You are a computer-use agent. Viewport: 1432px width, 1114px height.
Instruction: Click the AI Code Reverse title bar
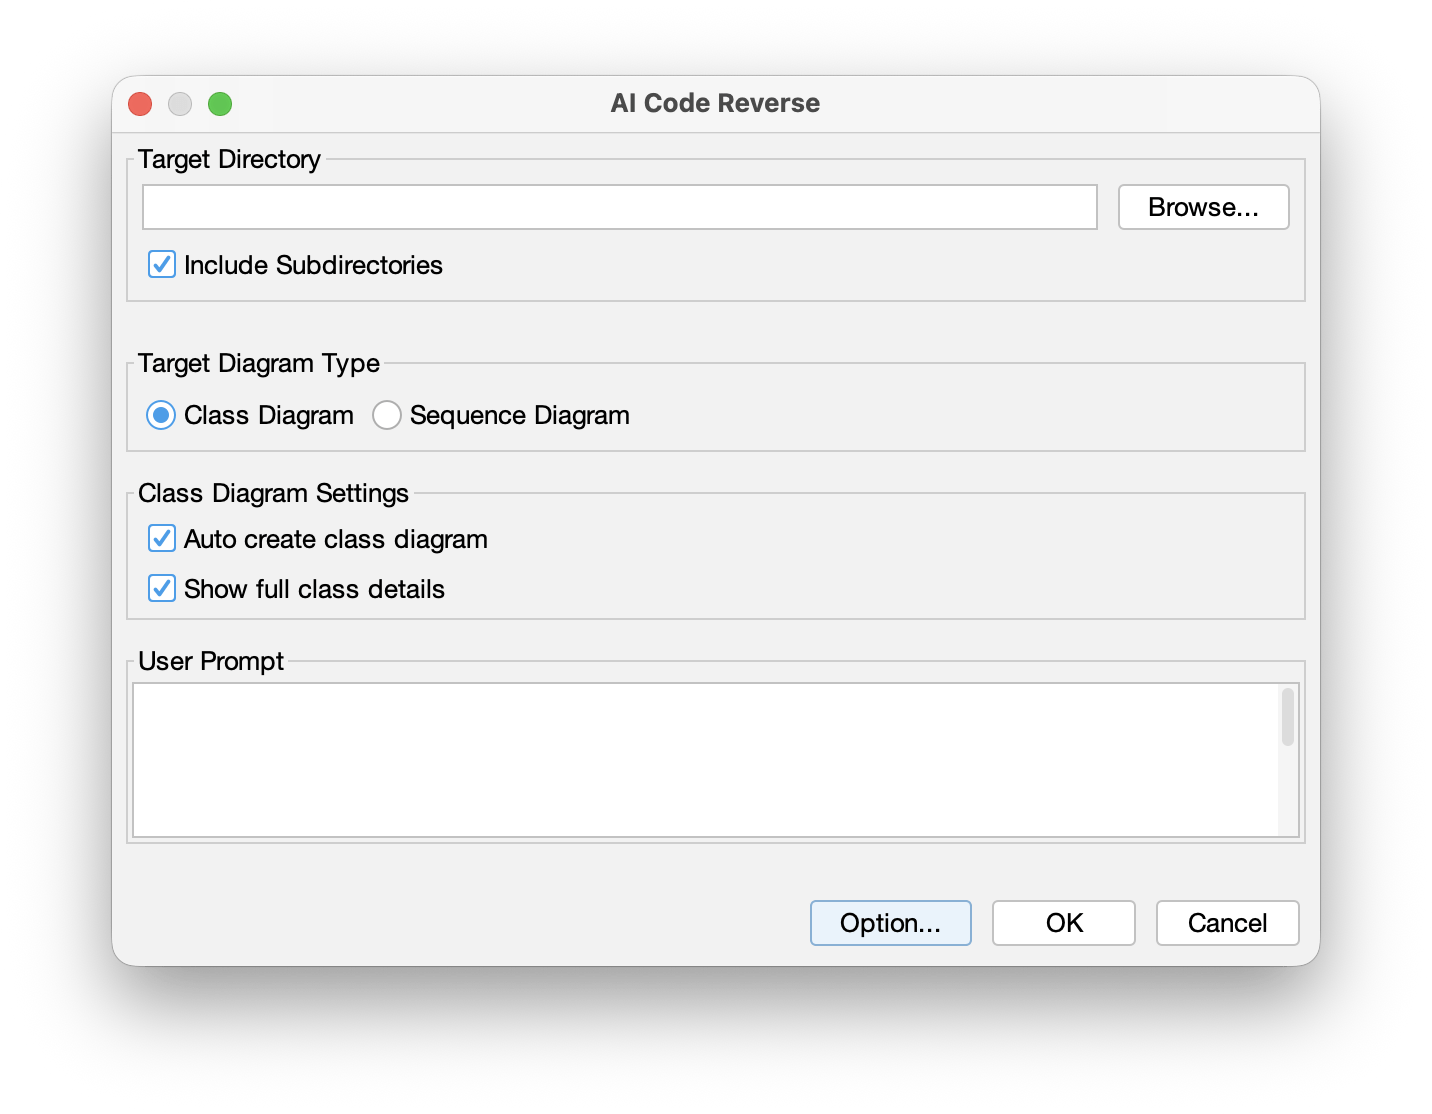coord(715,103)
